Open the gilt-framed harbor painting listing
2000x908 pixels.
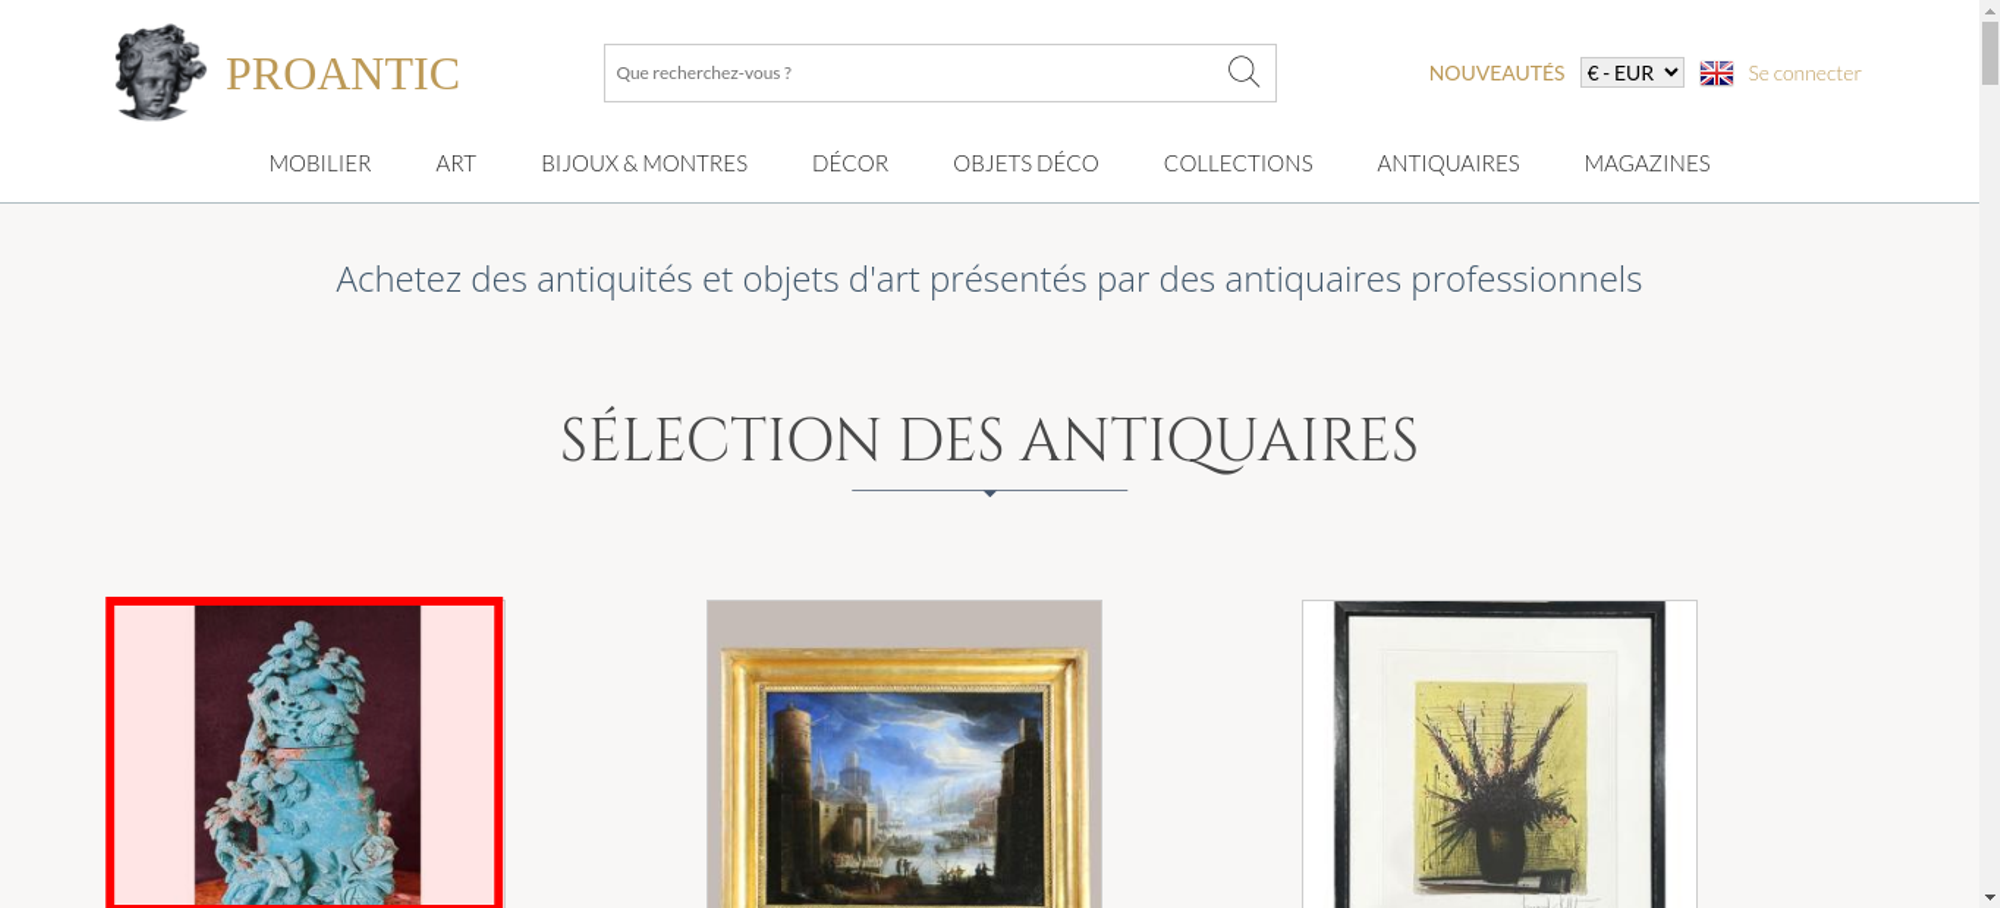point(904,754)
